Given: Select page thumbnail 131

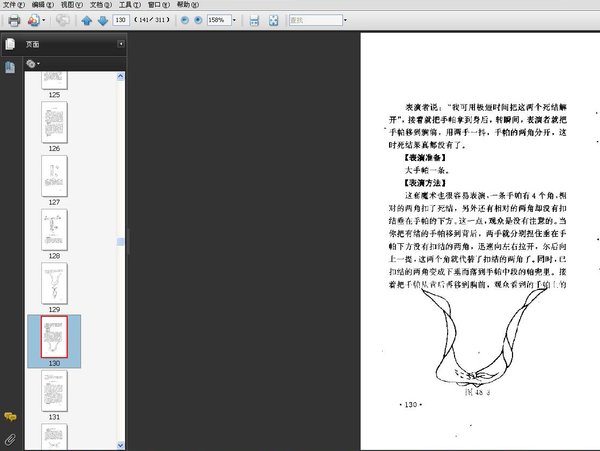Looking at the screenshot, I should pyautogui.click(x=54, y=391).
